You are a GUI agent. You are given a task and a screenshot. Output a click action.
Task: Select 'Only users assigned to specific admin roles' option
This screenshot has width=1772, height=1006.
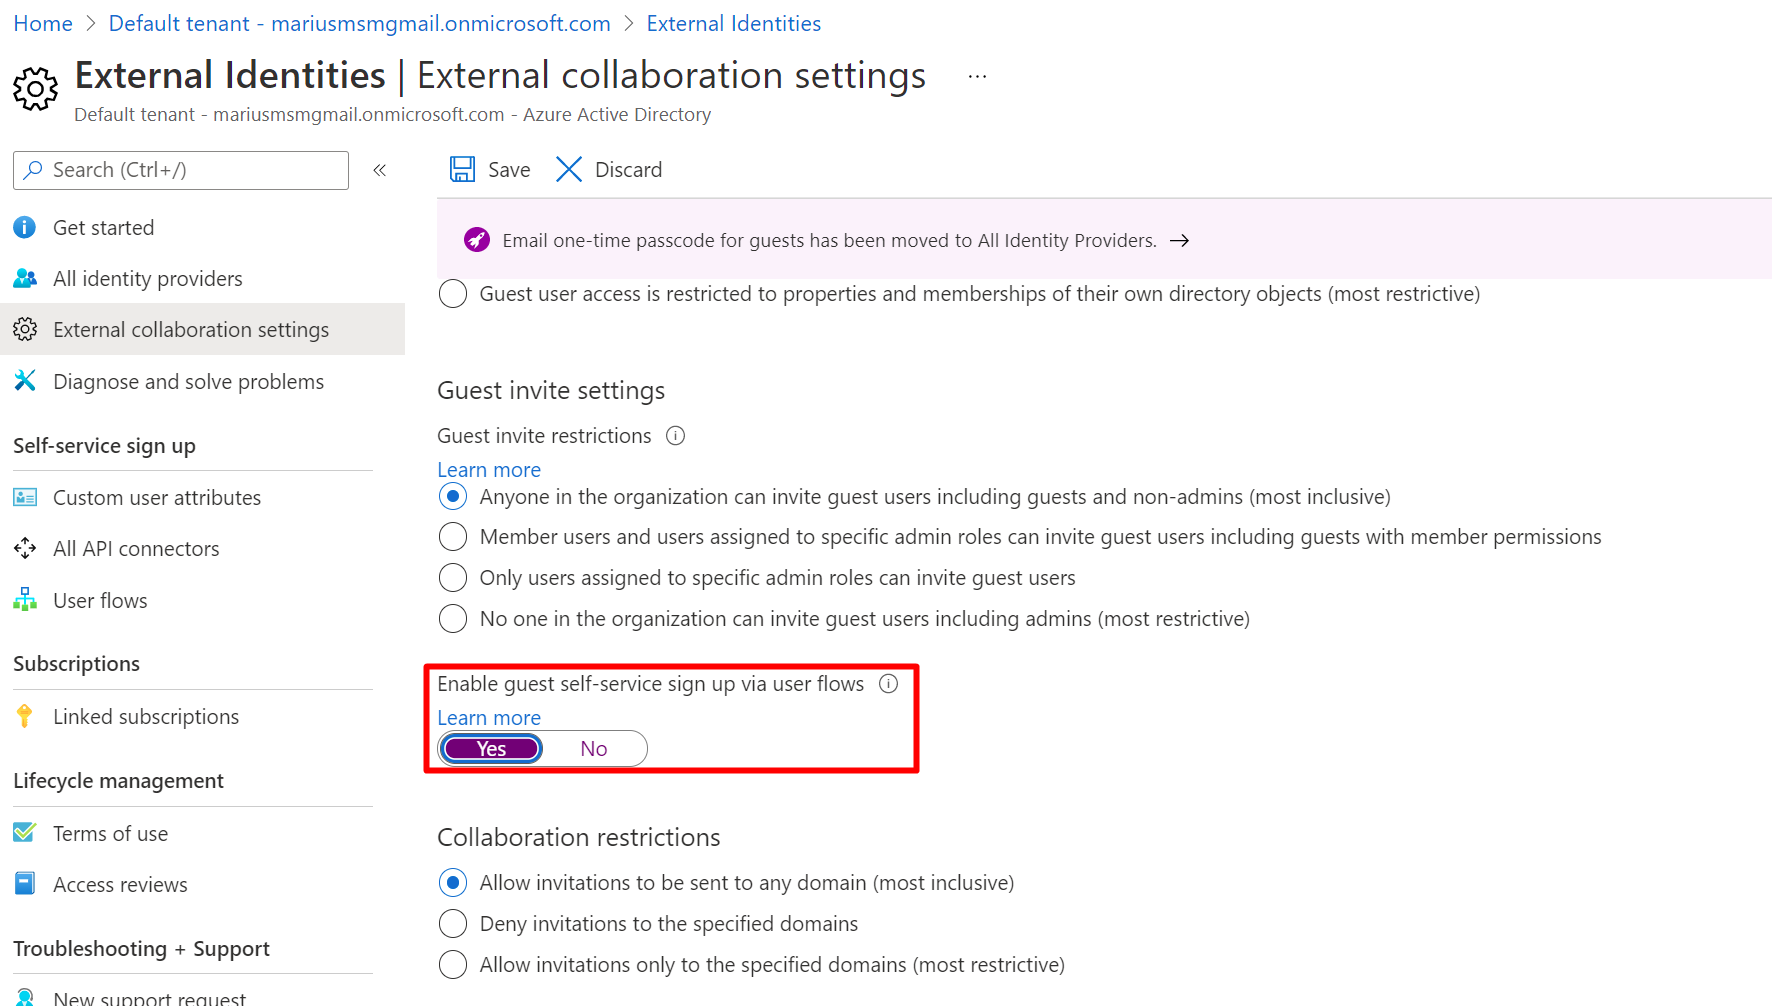(453, 578)
